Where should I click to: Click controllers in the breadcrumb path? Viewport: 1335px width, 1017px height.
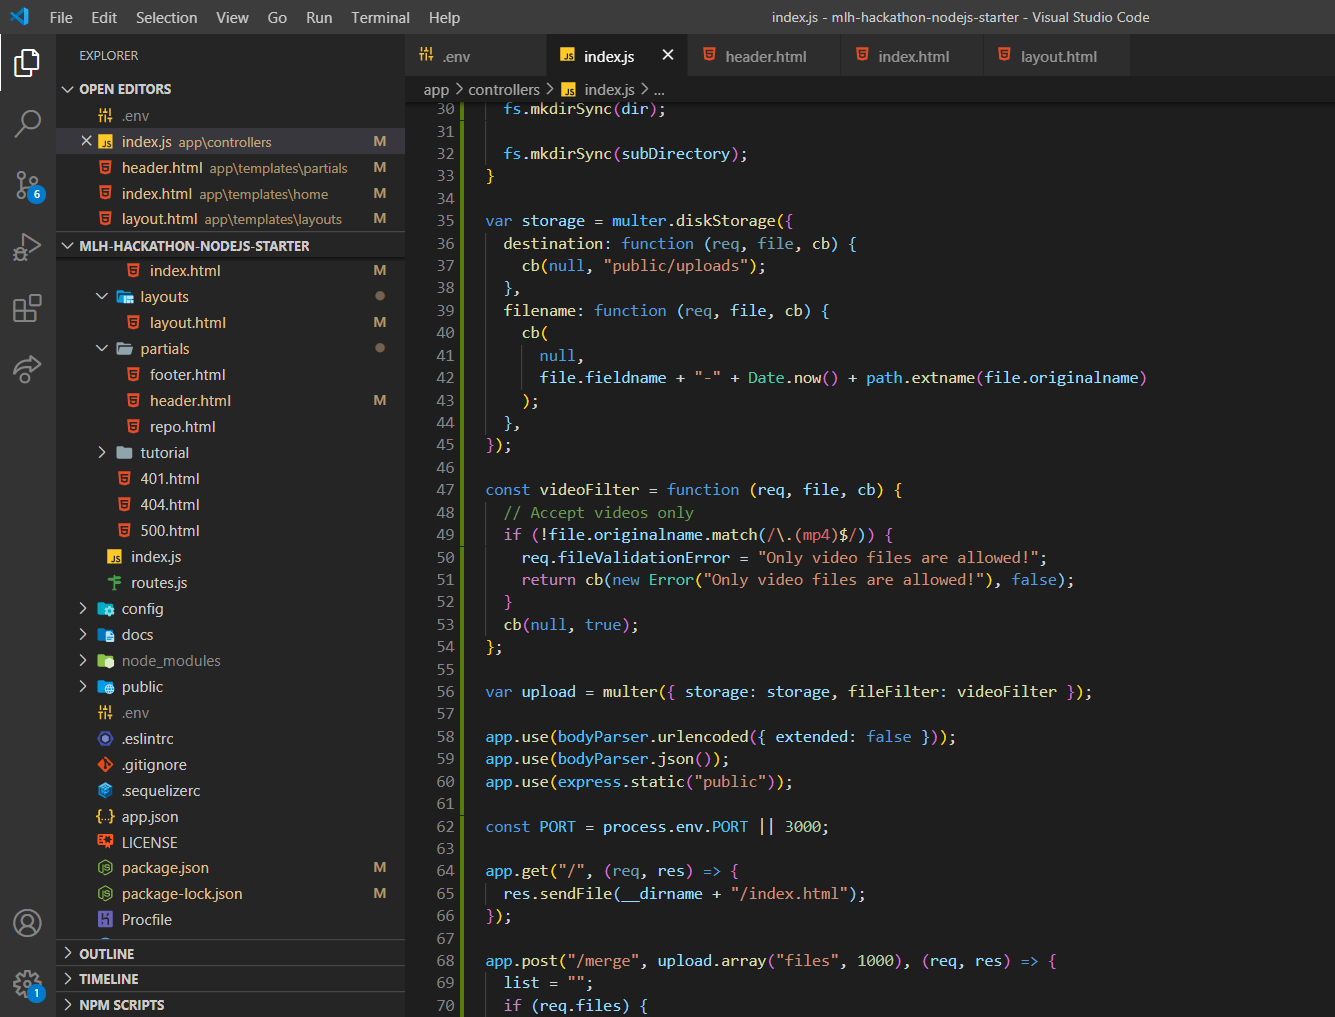(x=503, y=90)
